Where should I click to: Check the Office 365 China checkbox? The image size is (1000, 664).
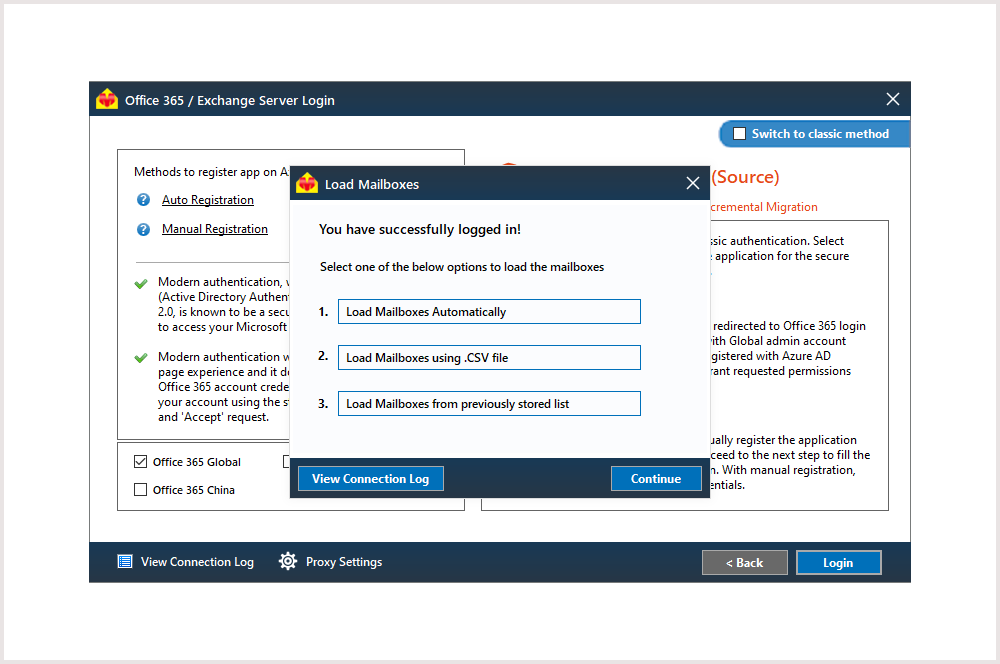140,490
